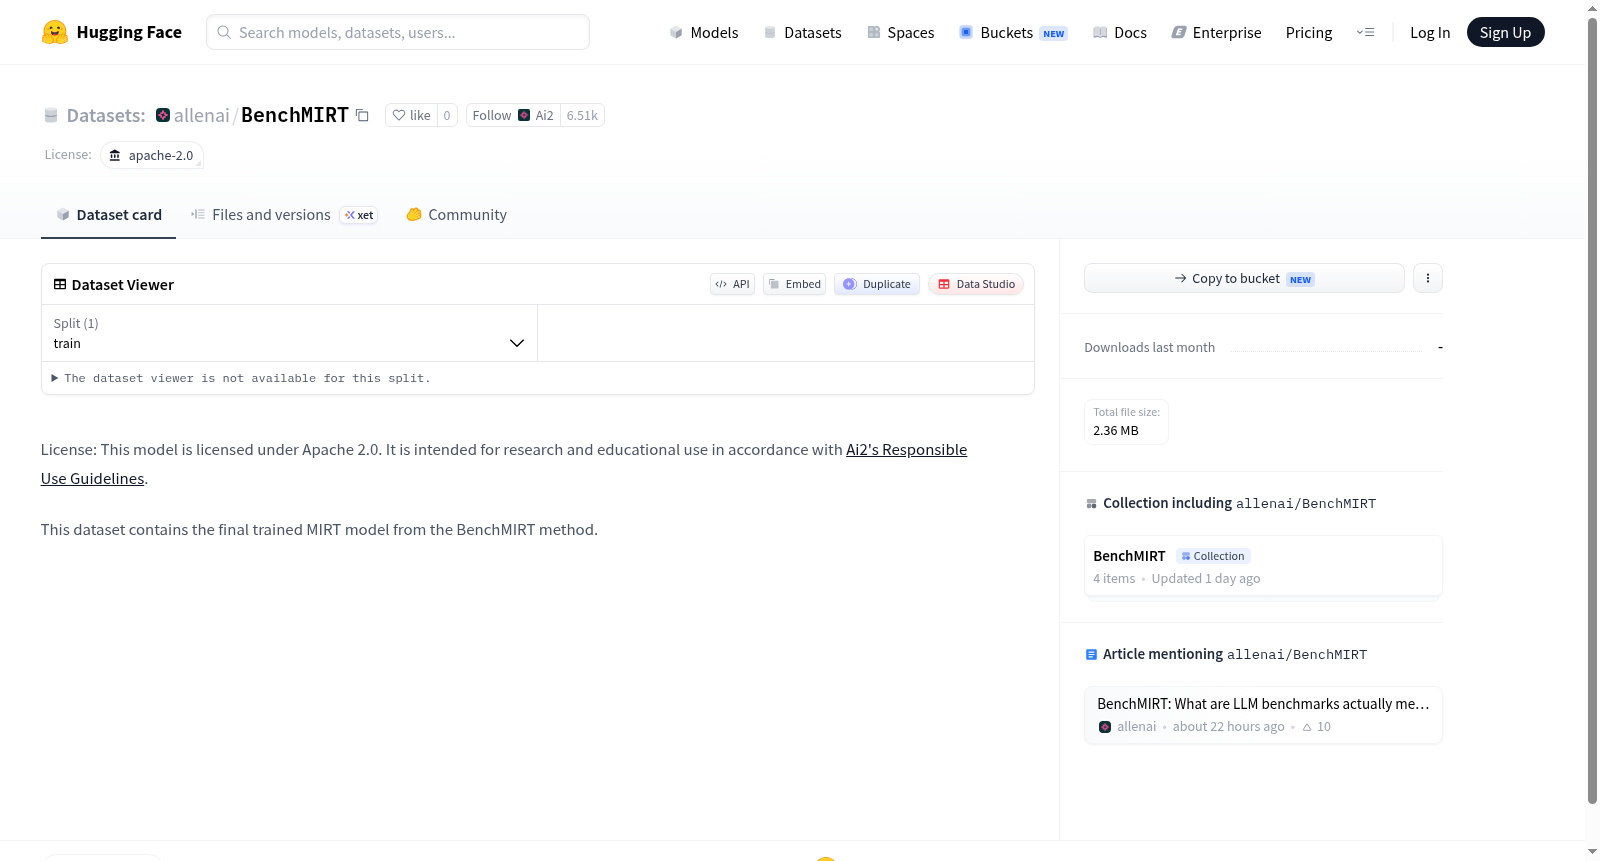Open the BenchMIRT collection card
This screenshot has height=861, width=1600.
(x=1263, y=566)
